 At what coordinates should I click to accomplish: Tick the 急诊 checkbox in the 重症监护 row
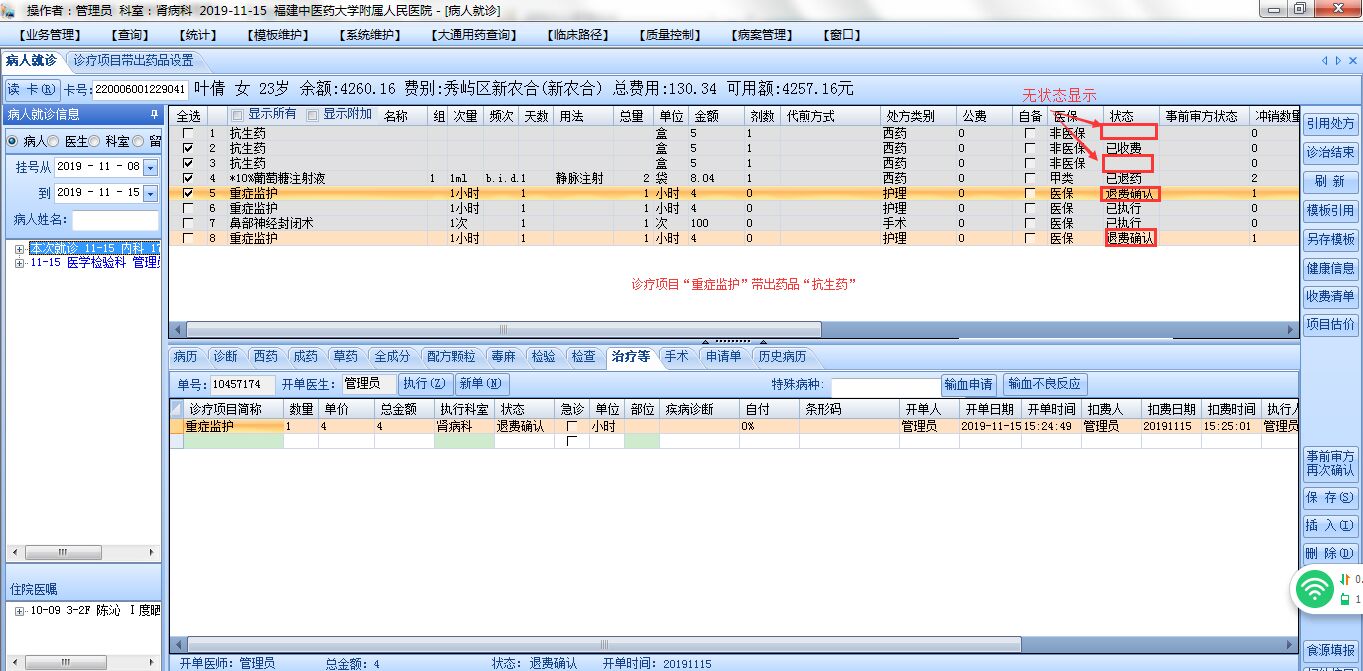point(572,426)
